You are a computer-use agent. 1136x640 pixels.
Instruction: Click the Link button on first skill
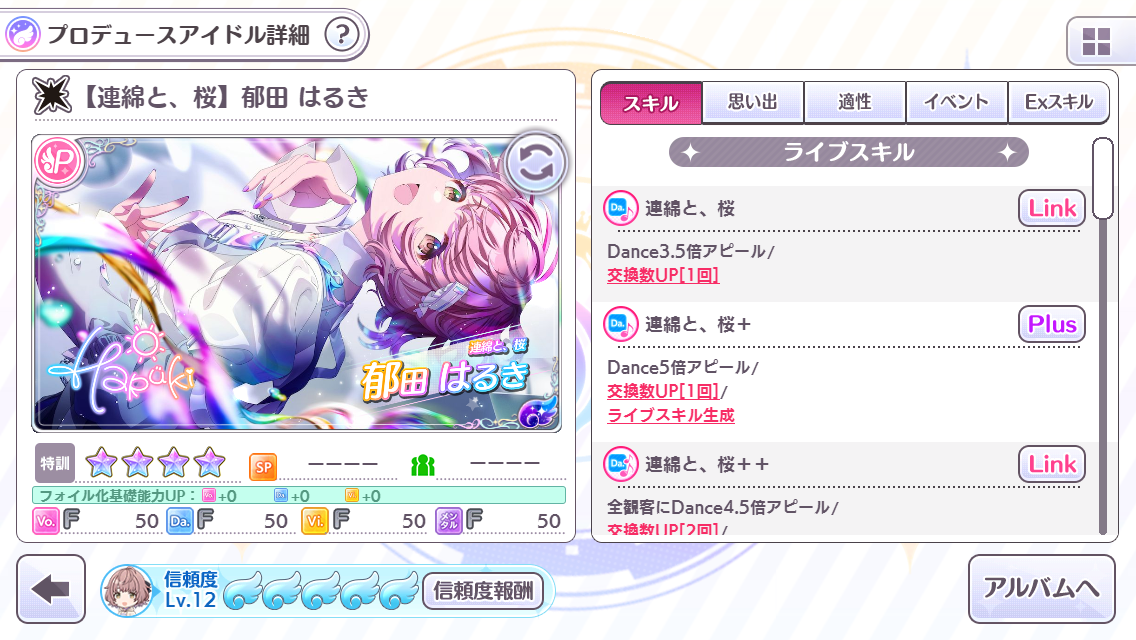(x=1052, y=209)
